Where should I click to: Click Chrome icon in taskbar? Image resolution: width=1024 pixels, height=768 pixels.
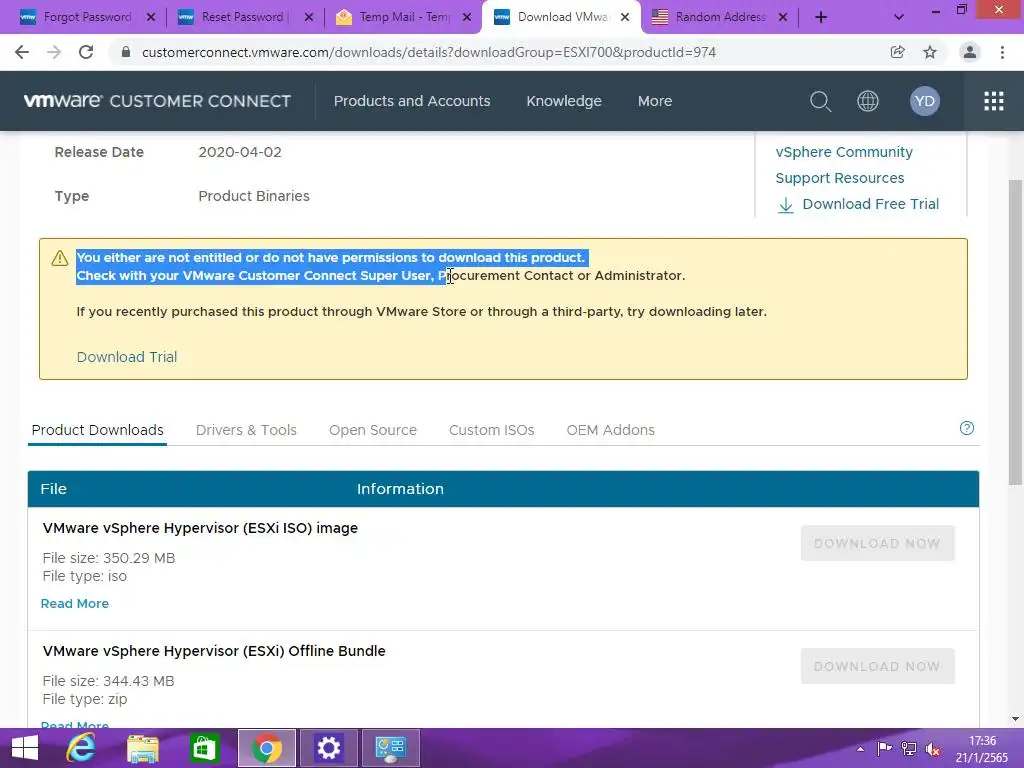point(266,748)
